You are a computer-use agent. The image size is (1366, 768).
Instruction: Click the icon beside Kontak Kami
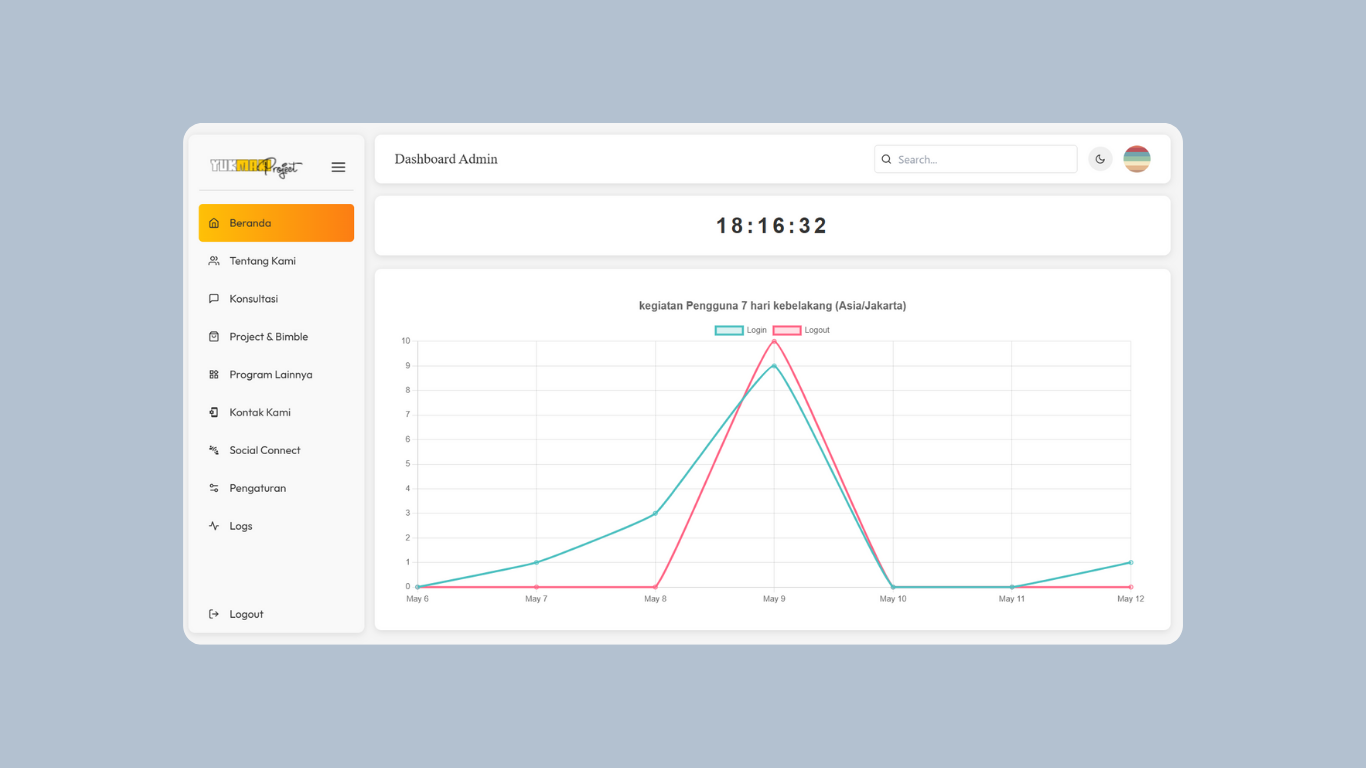[x=214, y=412]
